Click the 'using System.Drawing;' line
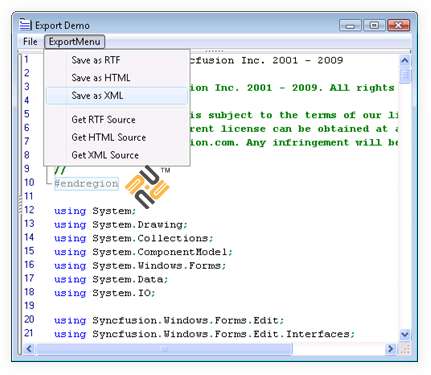The width and height of the screenshot is (431, 375). pyautogui.click(x=121, y=225)
